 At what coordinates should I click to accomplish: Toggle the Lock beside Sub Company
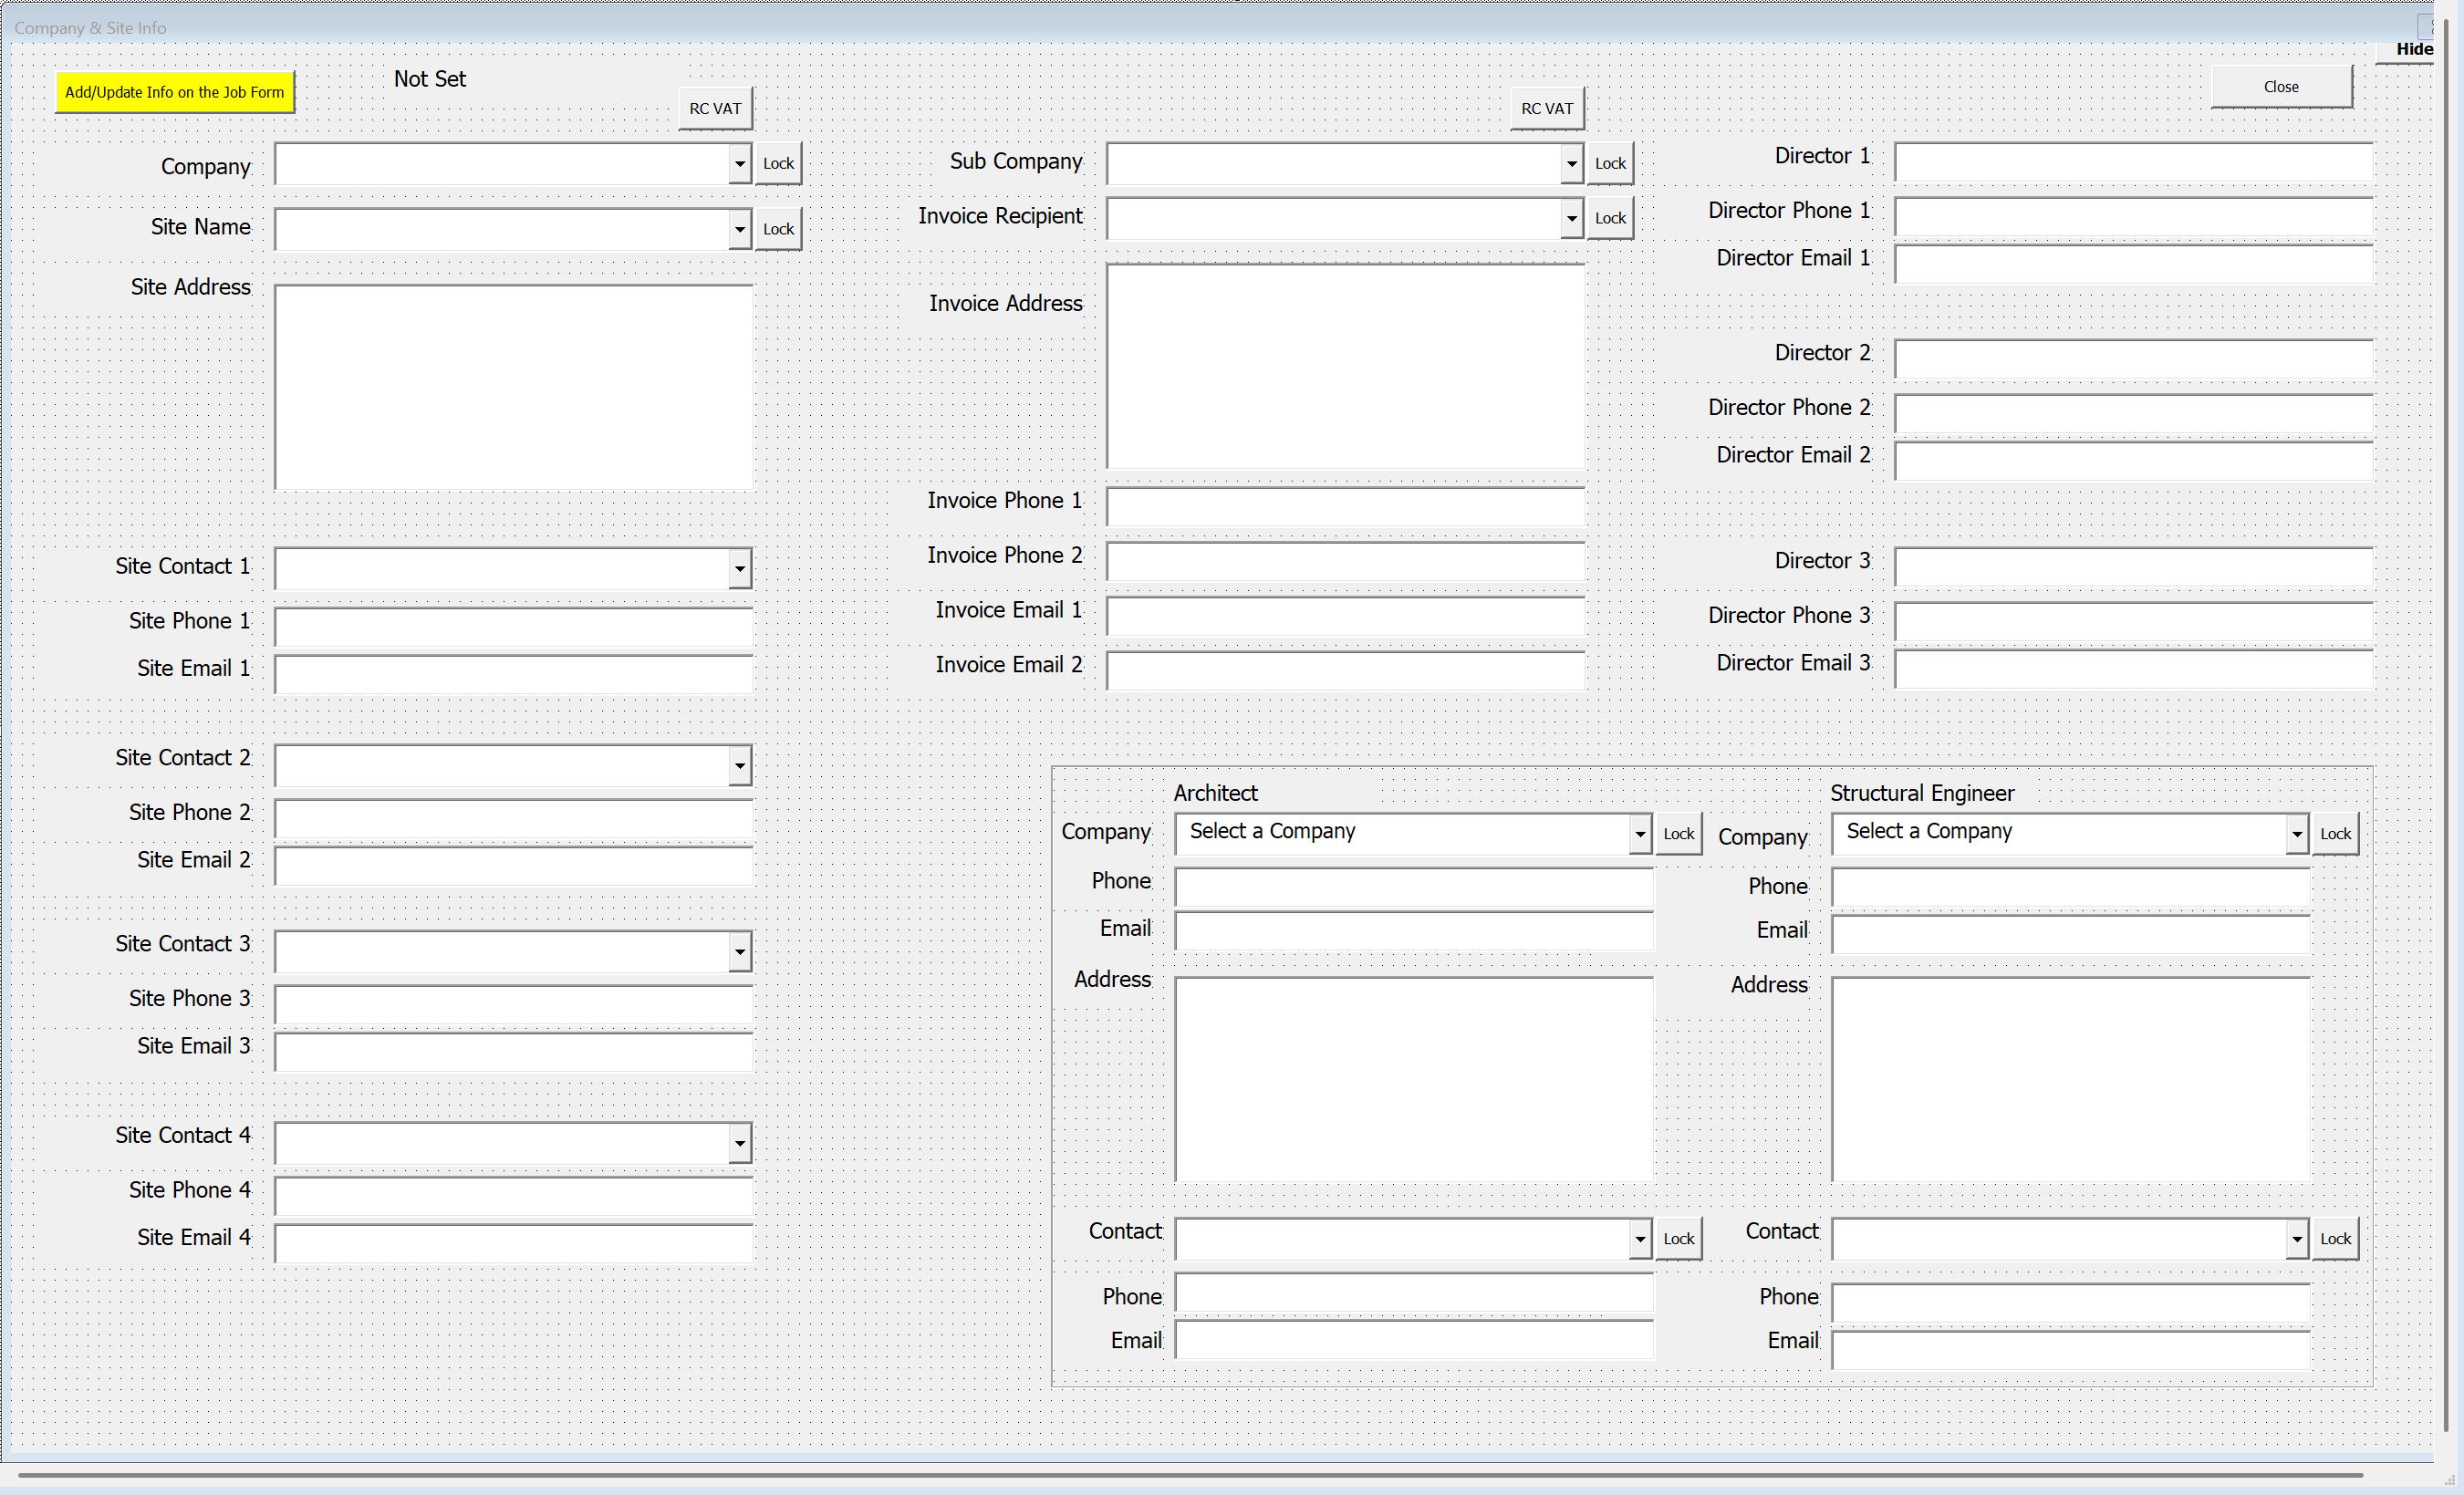coord(1609,163)
